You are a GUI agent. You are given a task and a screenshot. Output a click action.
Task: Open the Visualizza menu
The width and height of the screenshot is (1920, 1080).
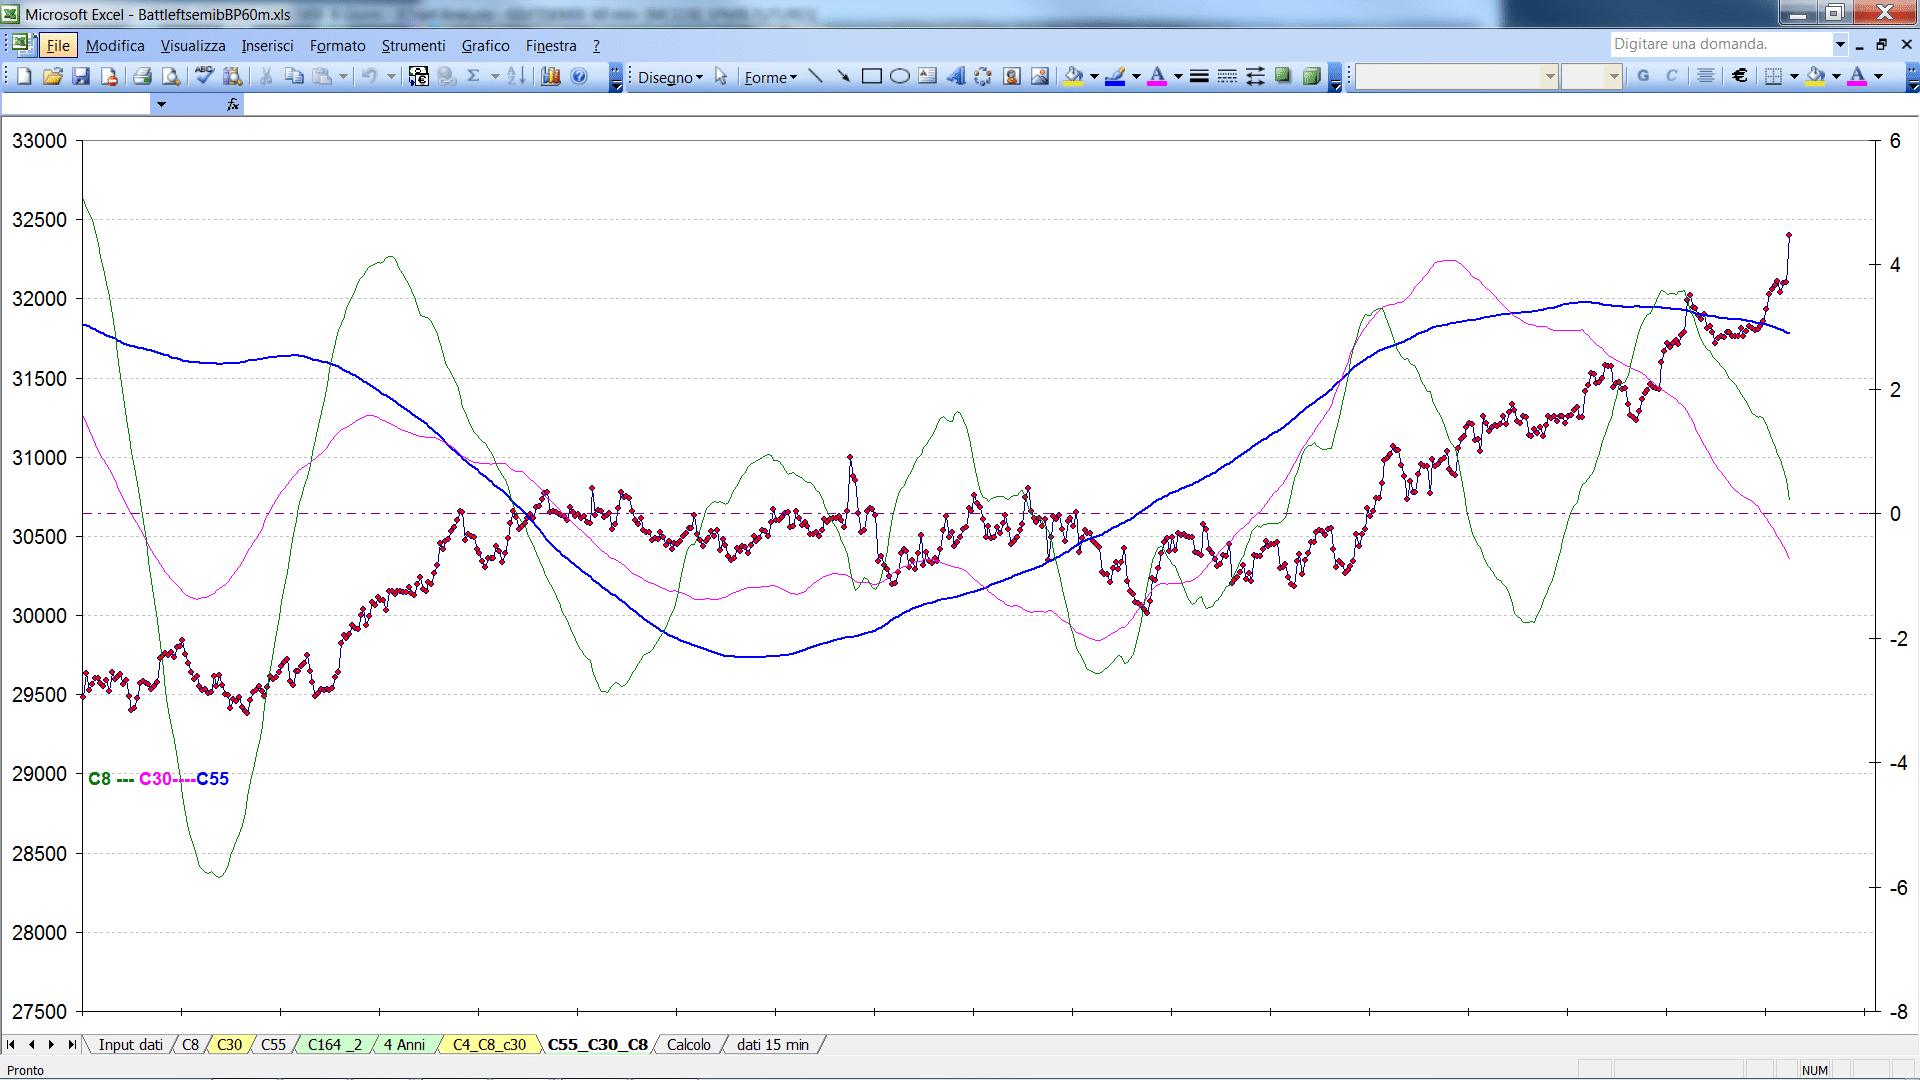(193, 45)
